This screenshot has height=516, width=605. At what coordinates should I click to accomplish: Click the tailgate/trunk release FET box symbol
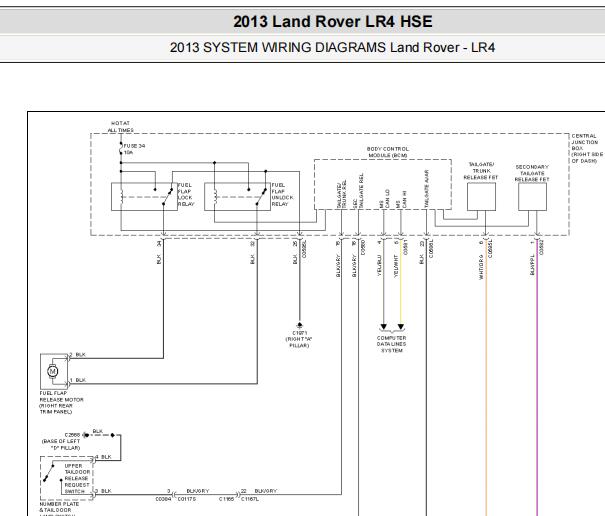coord(481,197)
